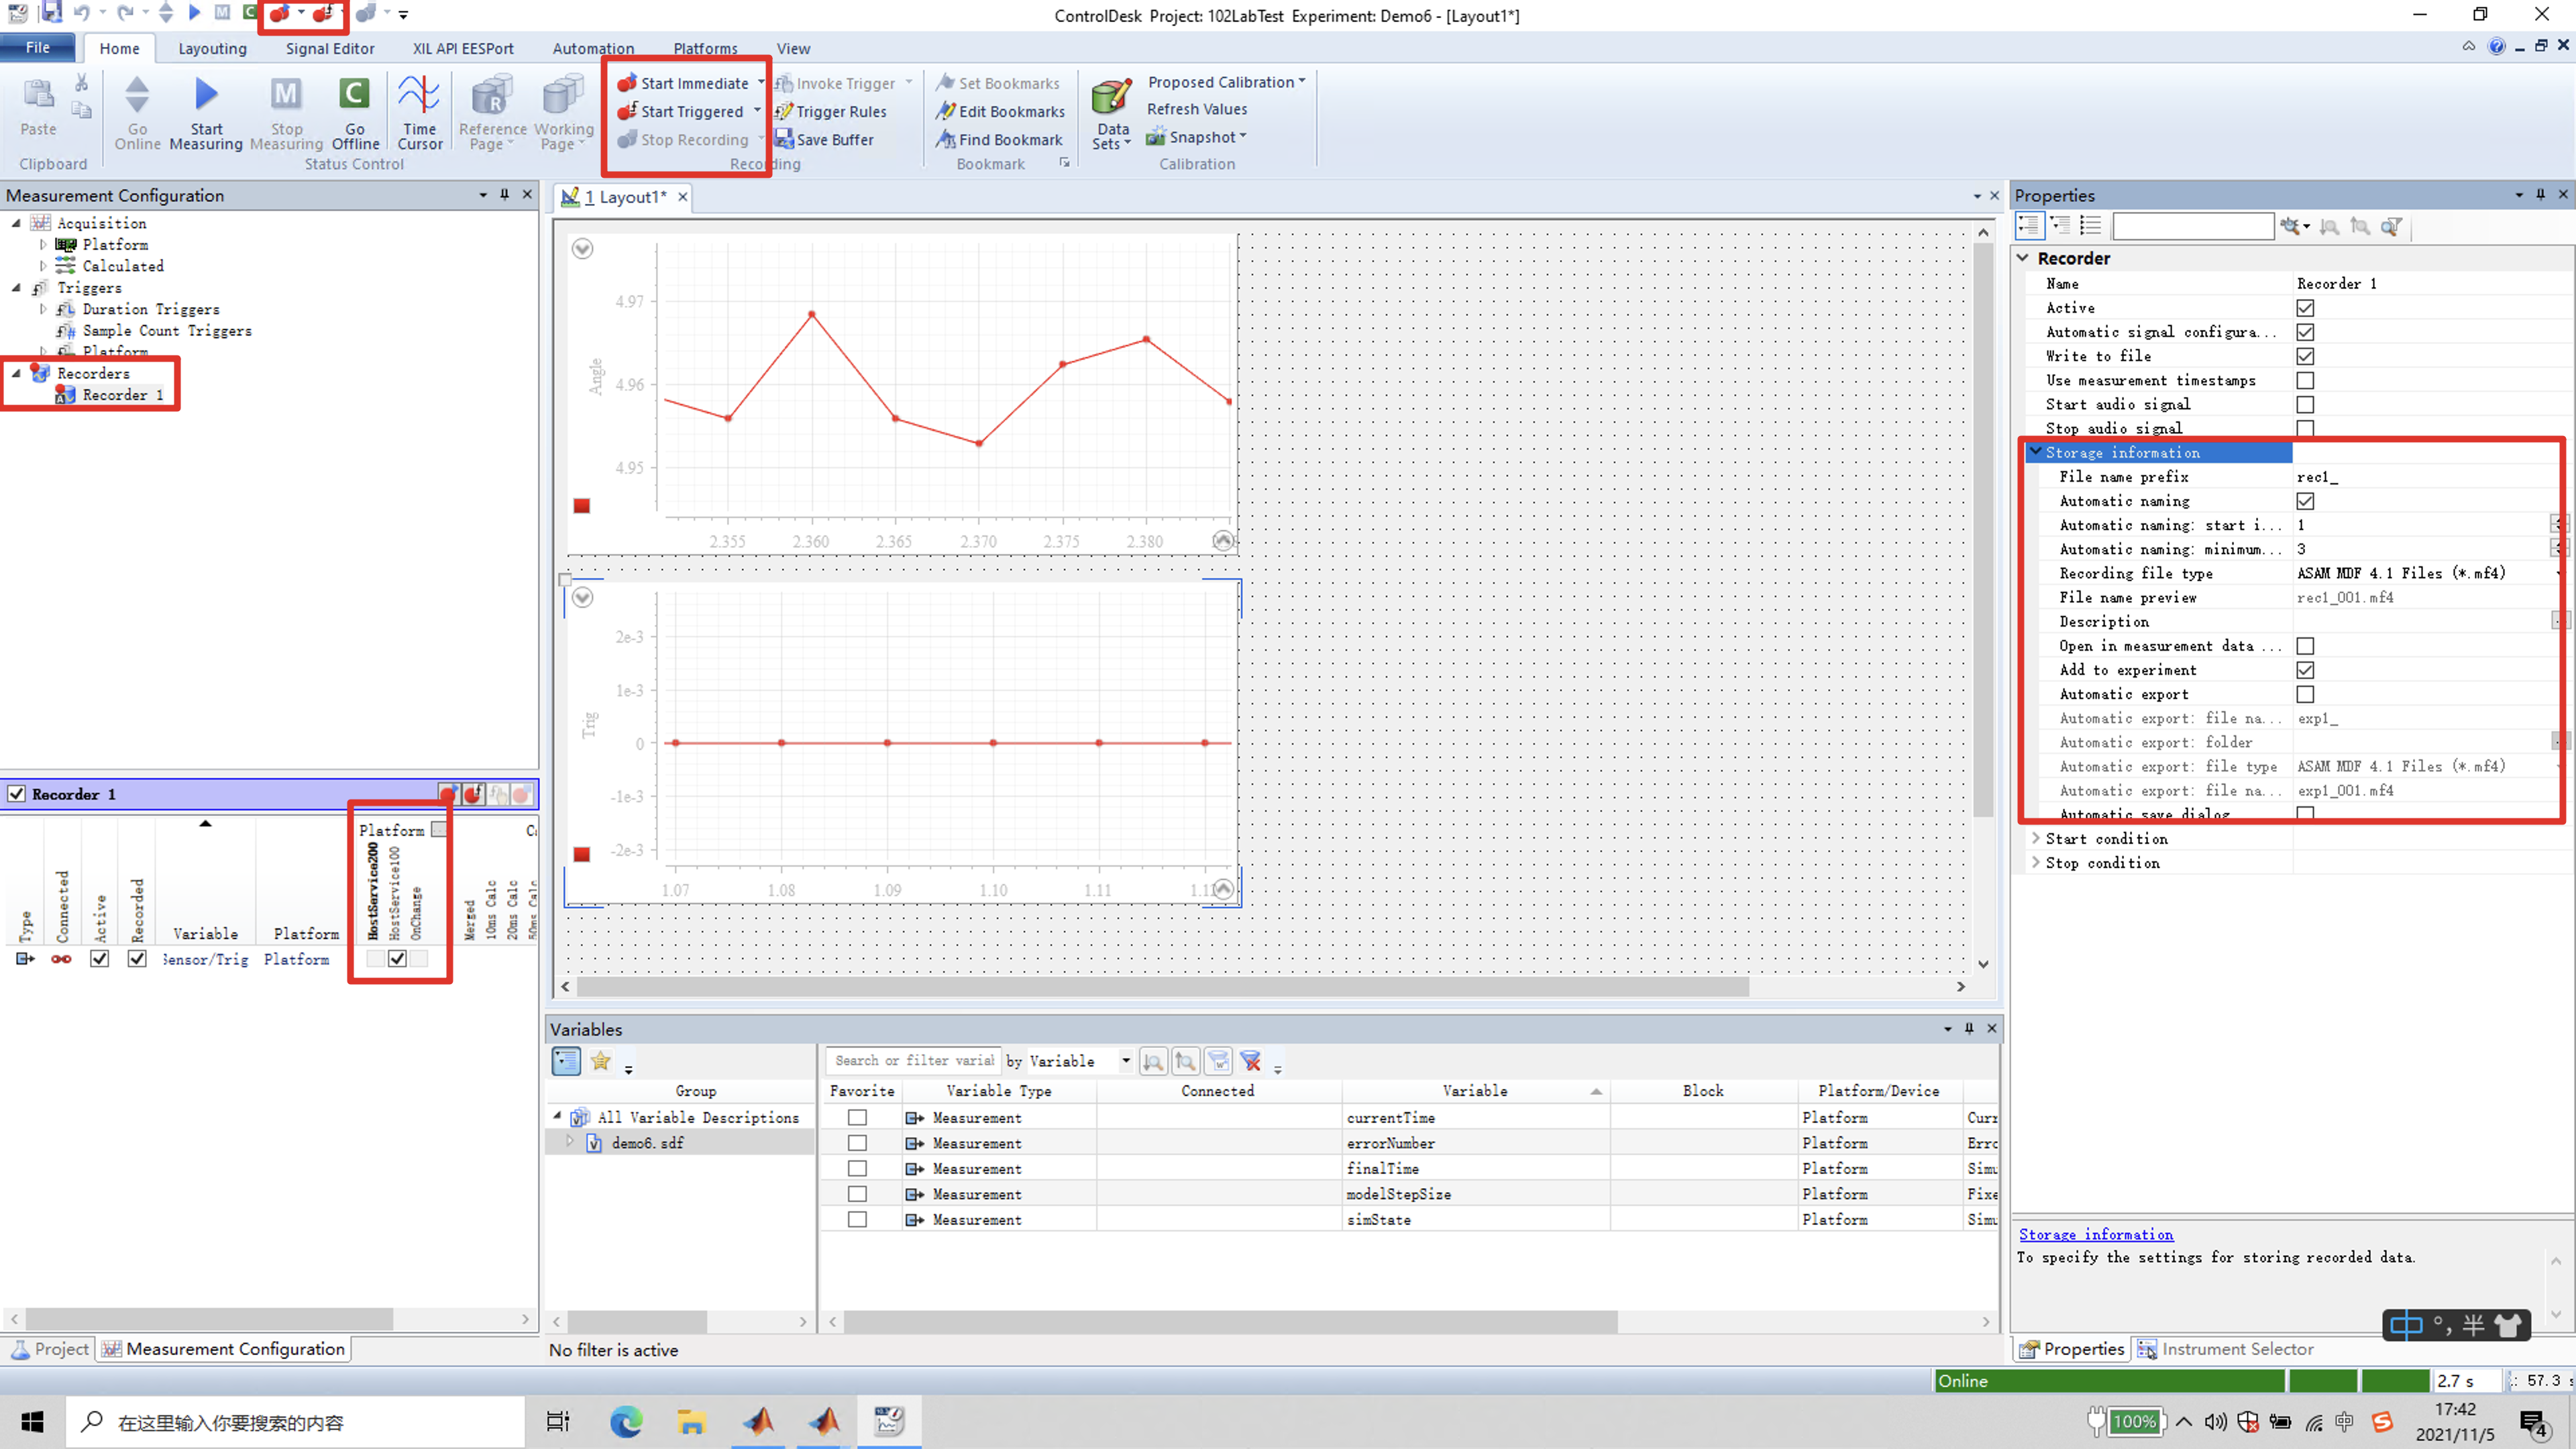Screen dimensions: 2576x1449
Task: Collapse the Storage information section
Action: tap(2036, 452)
